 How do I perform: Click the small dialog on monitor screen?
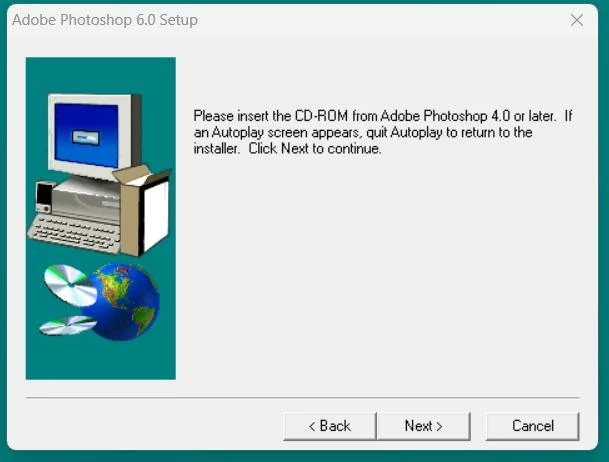[x=86, y=137]
